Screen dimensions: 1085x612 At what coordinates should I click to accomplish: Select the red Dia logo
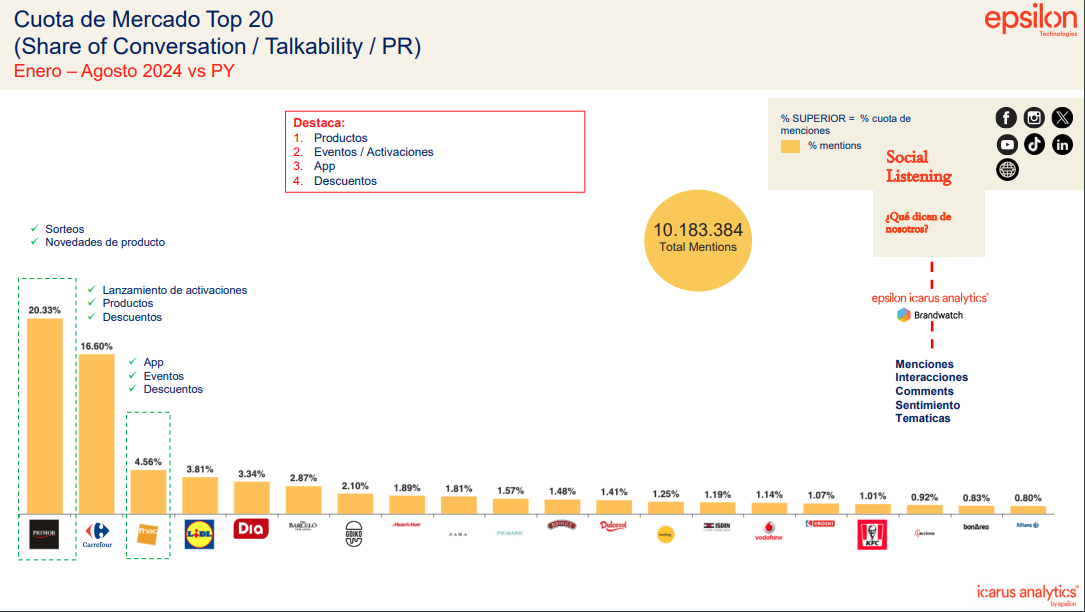pos(250,529)
